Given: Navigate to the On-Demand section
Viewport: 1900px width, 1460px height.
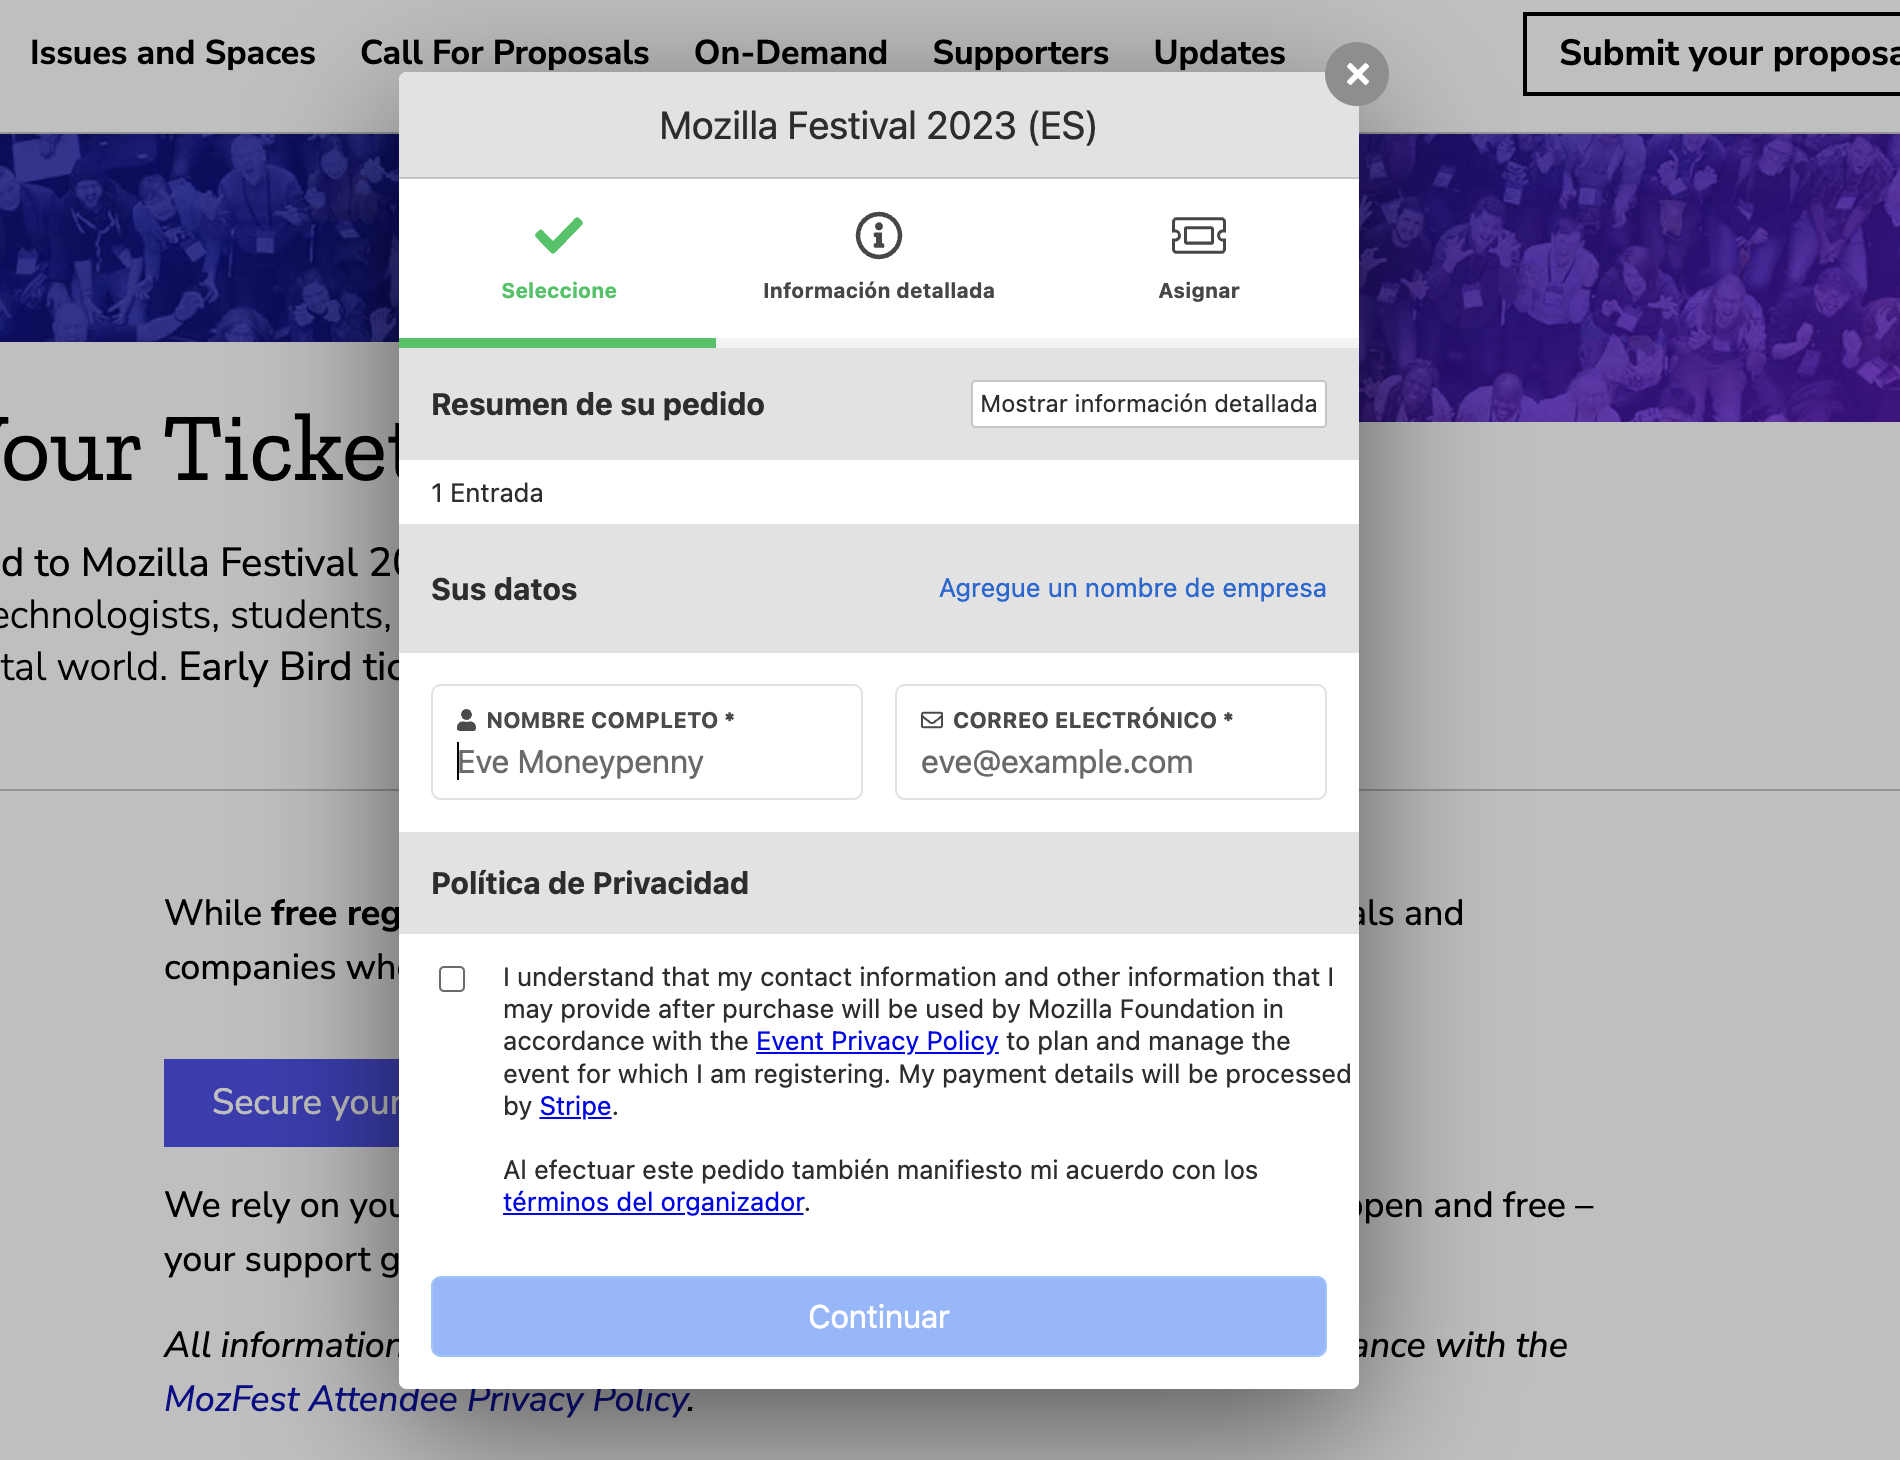Looking at the screenshot, I should click(x=790, y=53).
